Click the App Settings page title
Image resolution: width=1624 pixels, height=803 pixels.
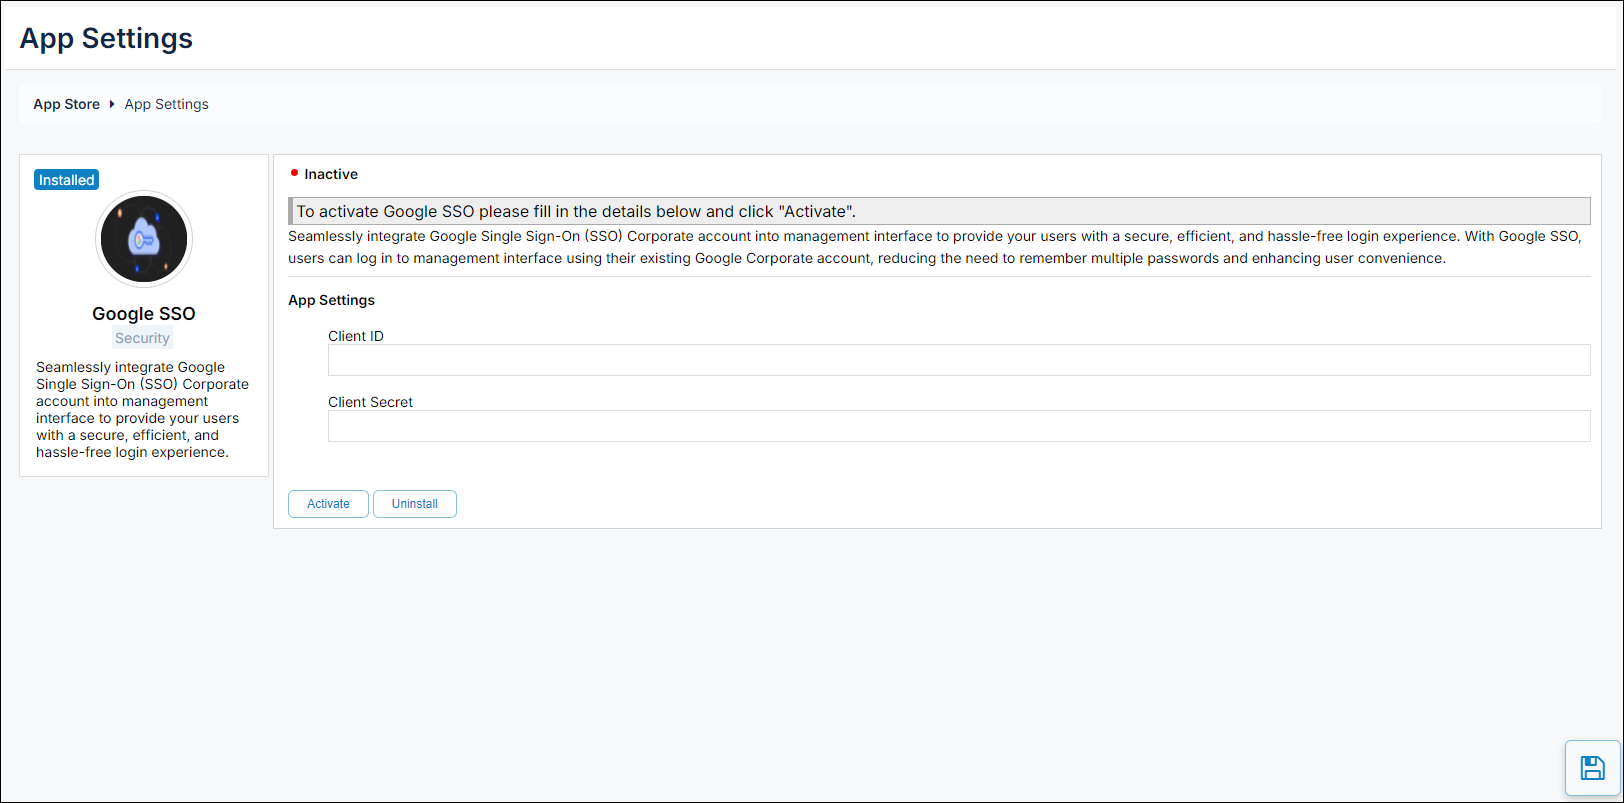[106, 38]
